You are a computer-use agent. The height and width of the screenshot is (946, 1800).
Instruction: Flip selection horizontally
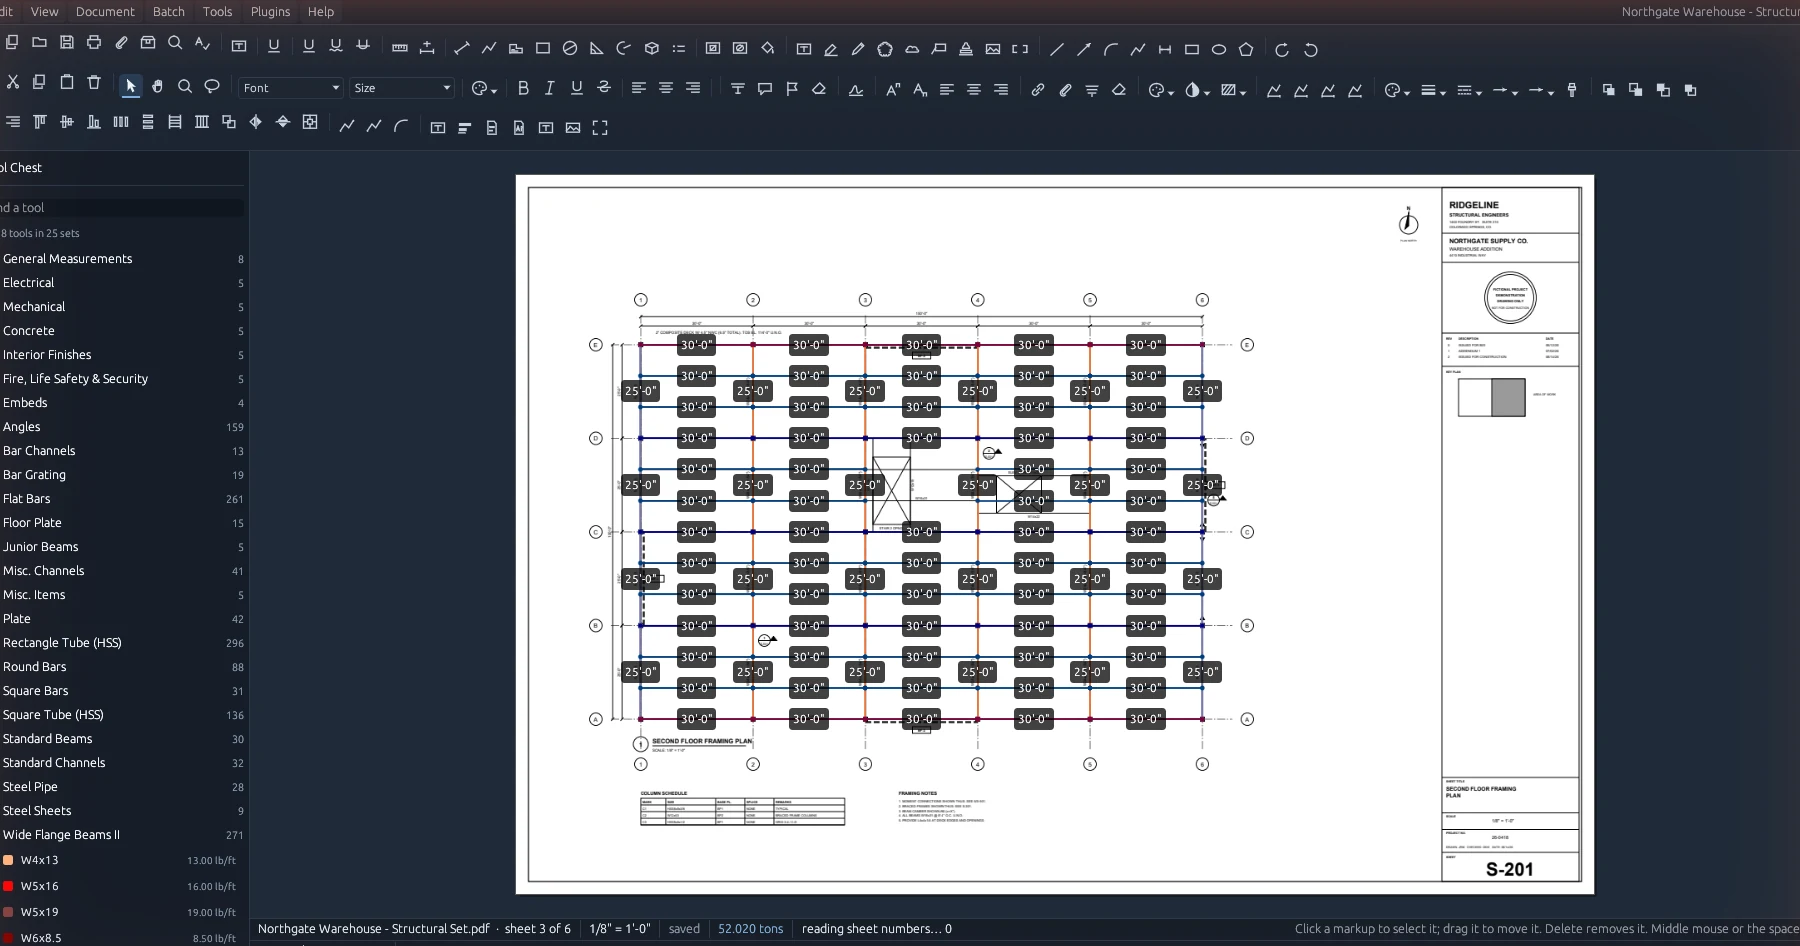point(256,122)
